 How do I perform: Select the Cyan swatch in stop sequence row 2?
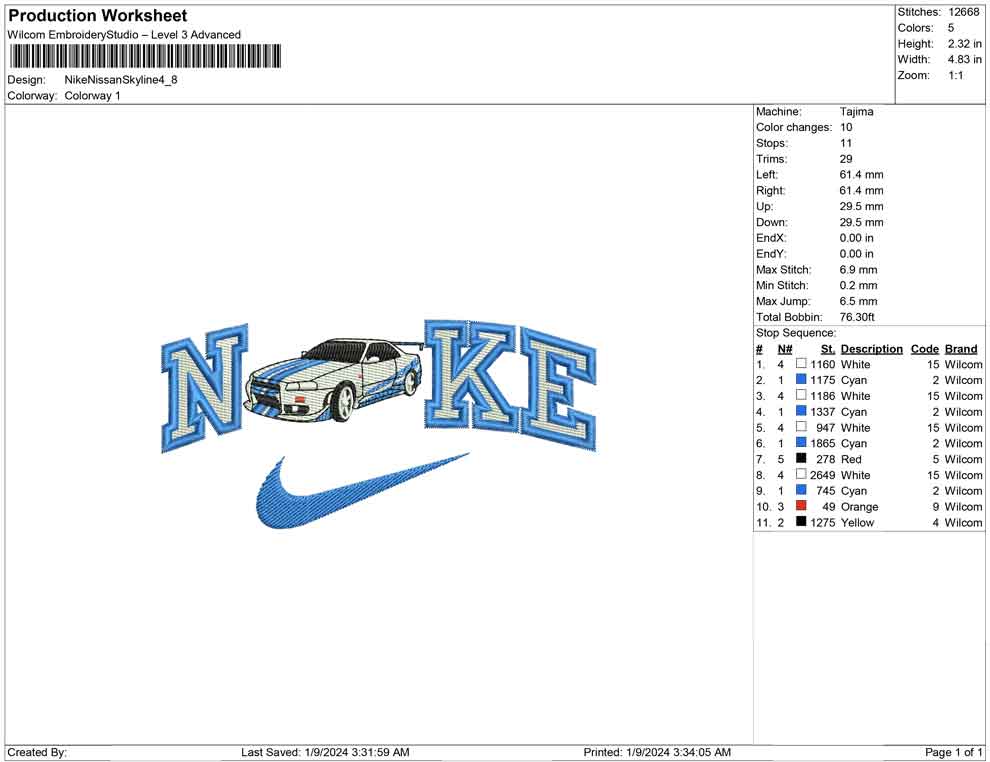point(801,380)
